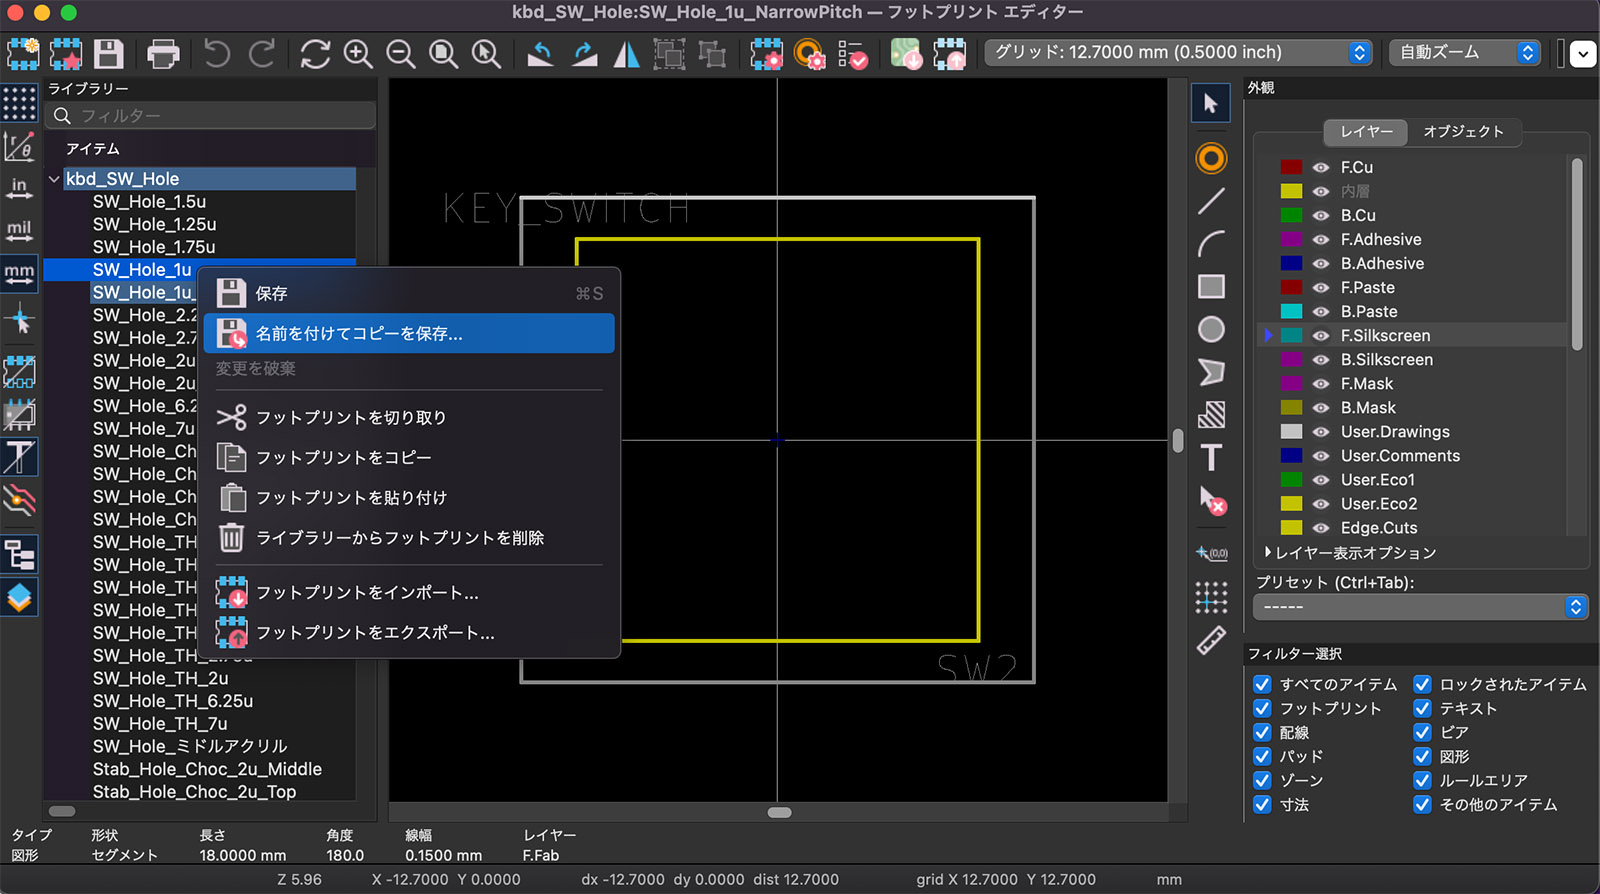Uncheck the テキスト filter checkbox
The width and height of the screenshot is (1600, 894).
click(x=1422, y=709)
